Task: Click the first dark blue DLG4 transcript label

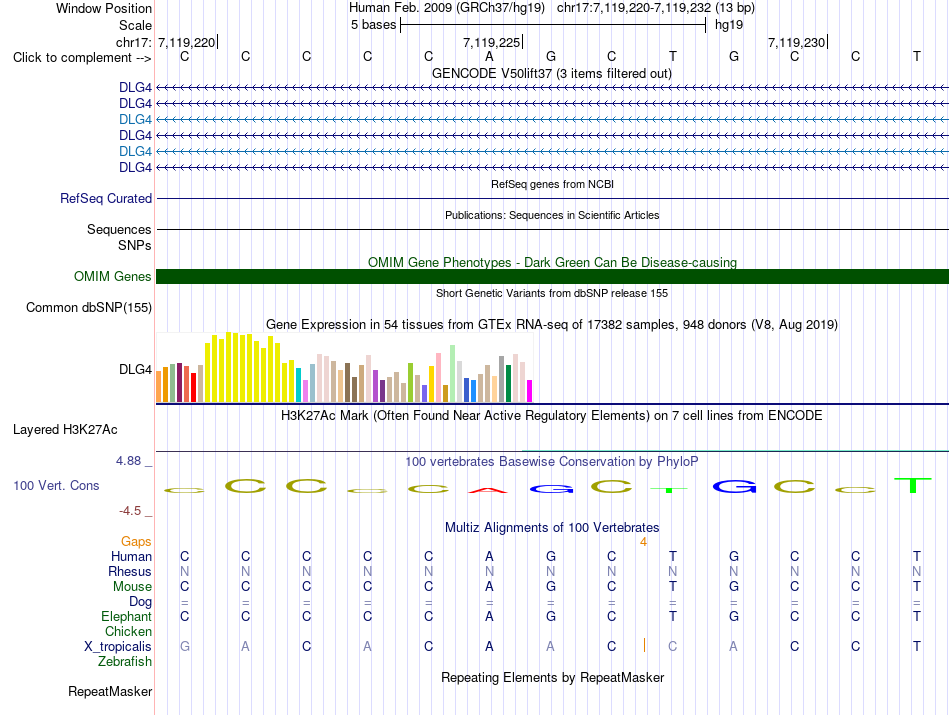Action: tap(135, 87)
